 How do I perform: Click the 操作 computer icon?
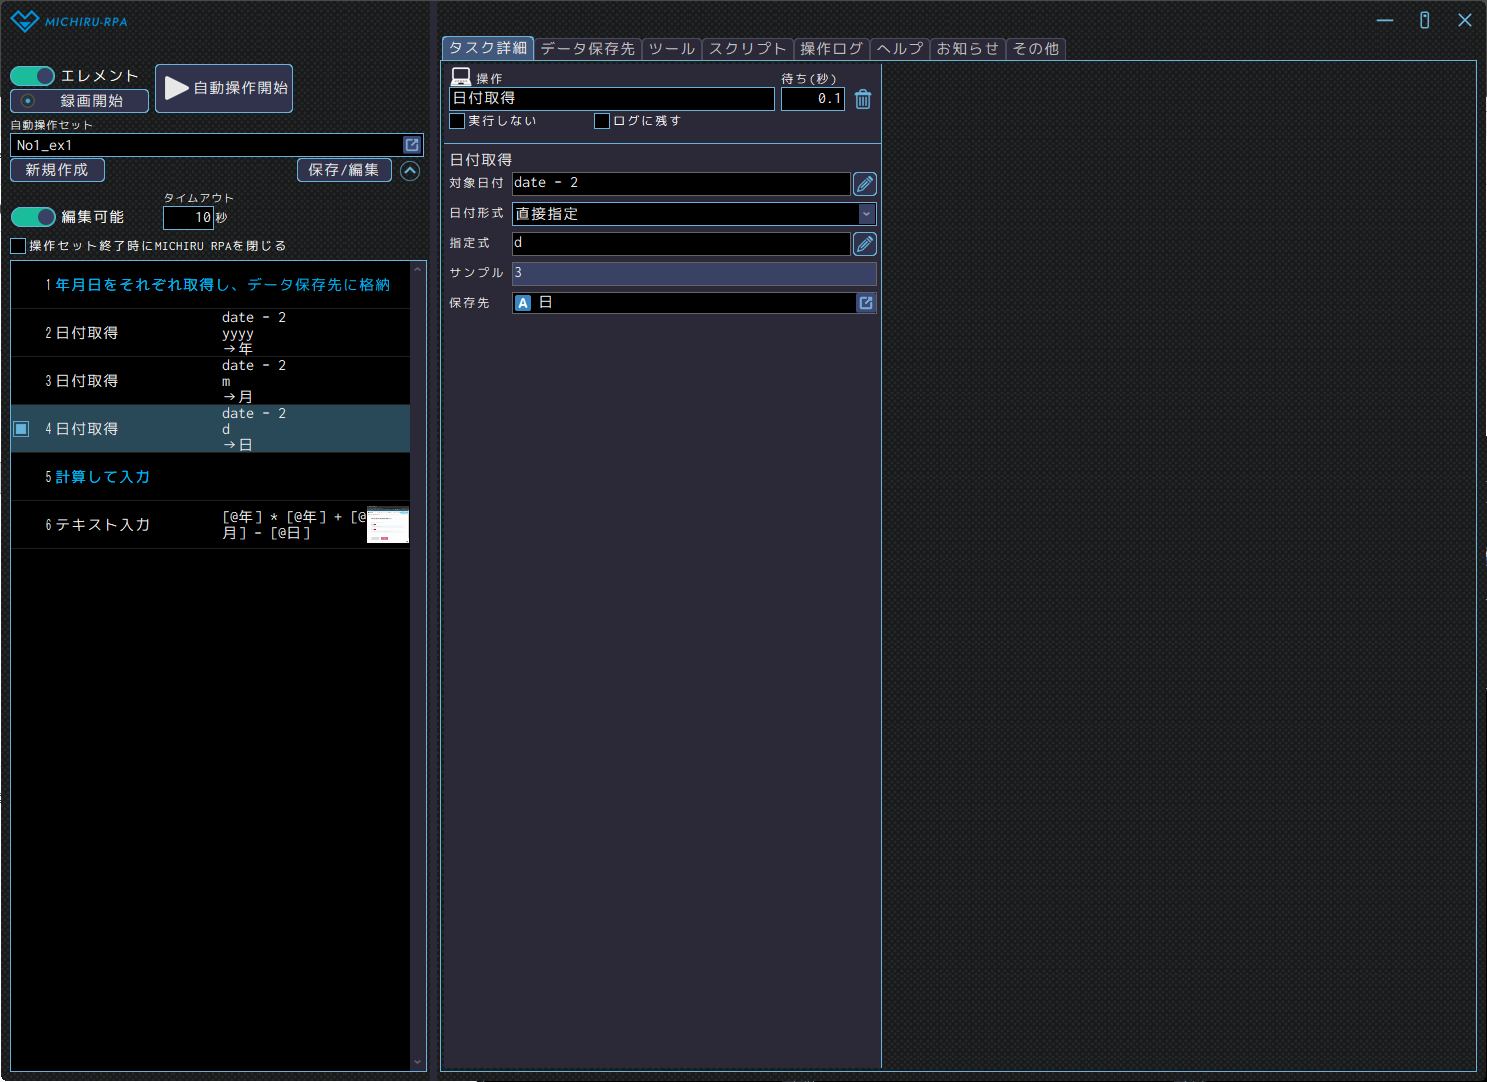(461, 77)
